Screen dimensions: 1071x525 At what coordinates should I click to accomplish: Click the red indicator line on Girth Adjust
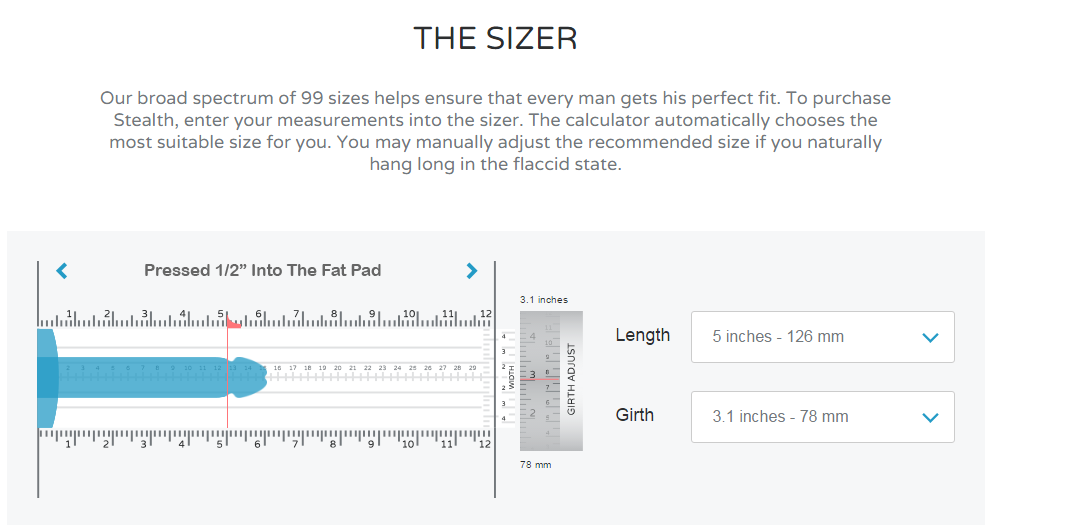click(541, 378)
